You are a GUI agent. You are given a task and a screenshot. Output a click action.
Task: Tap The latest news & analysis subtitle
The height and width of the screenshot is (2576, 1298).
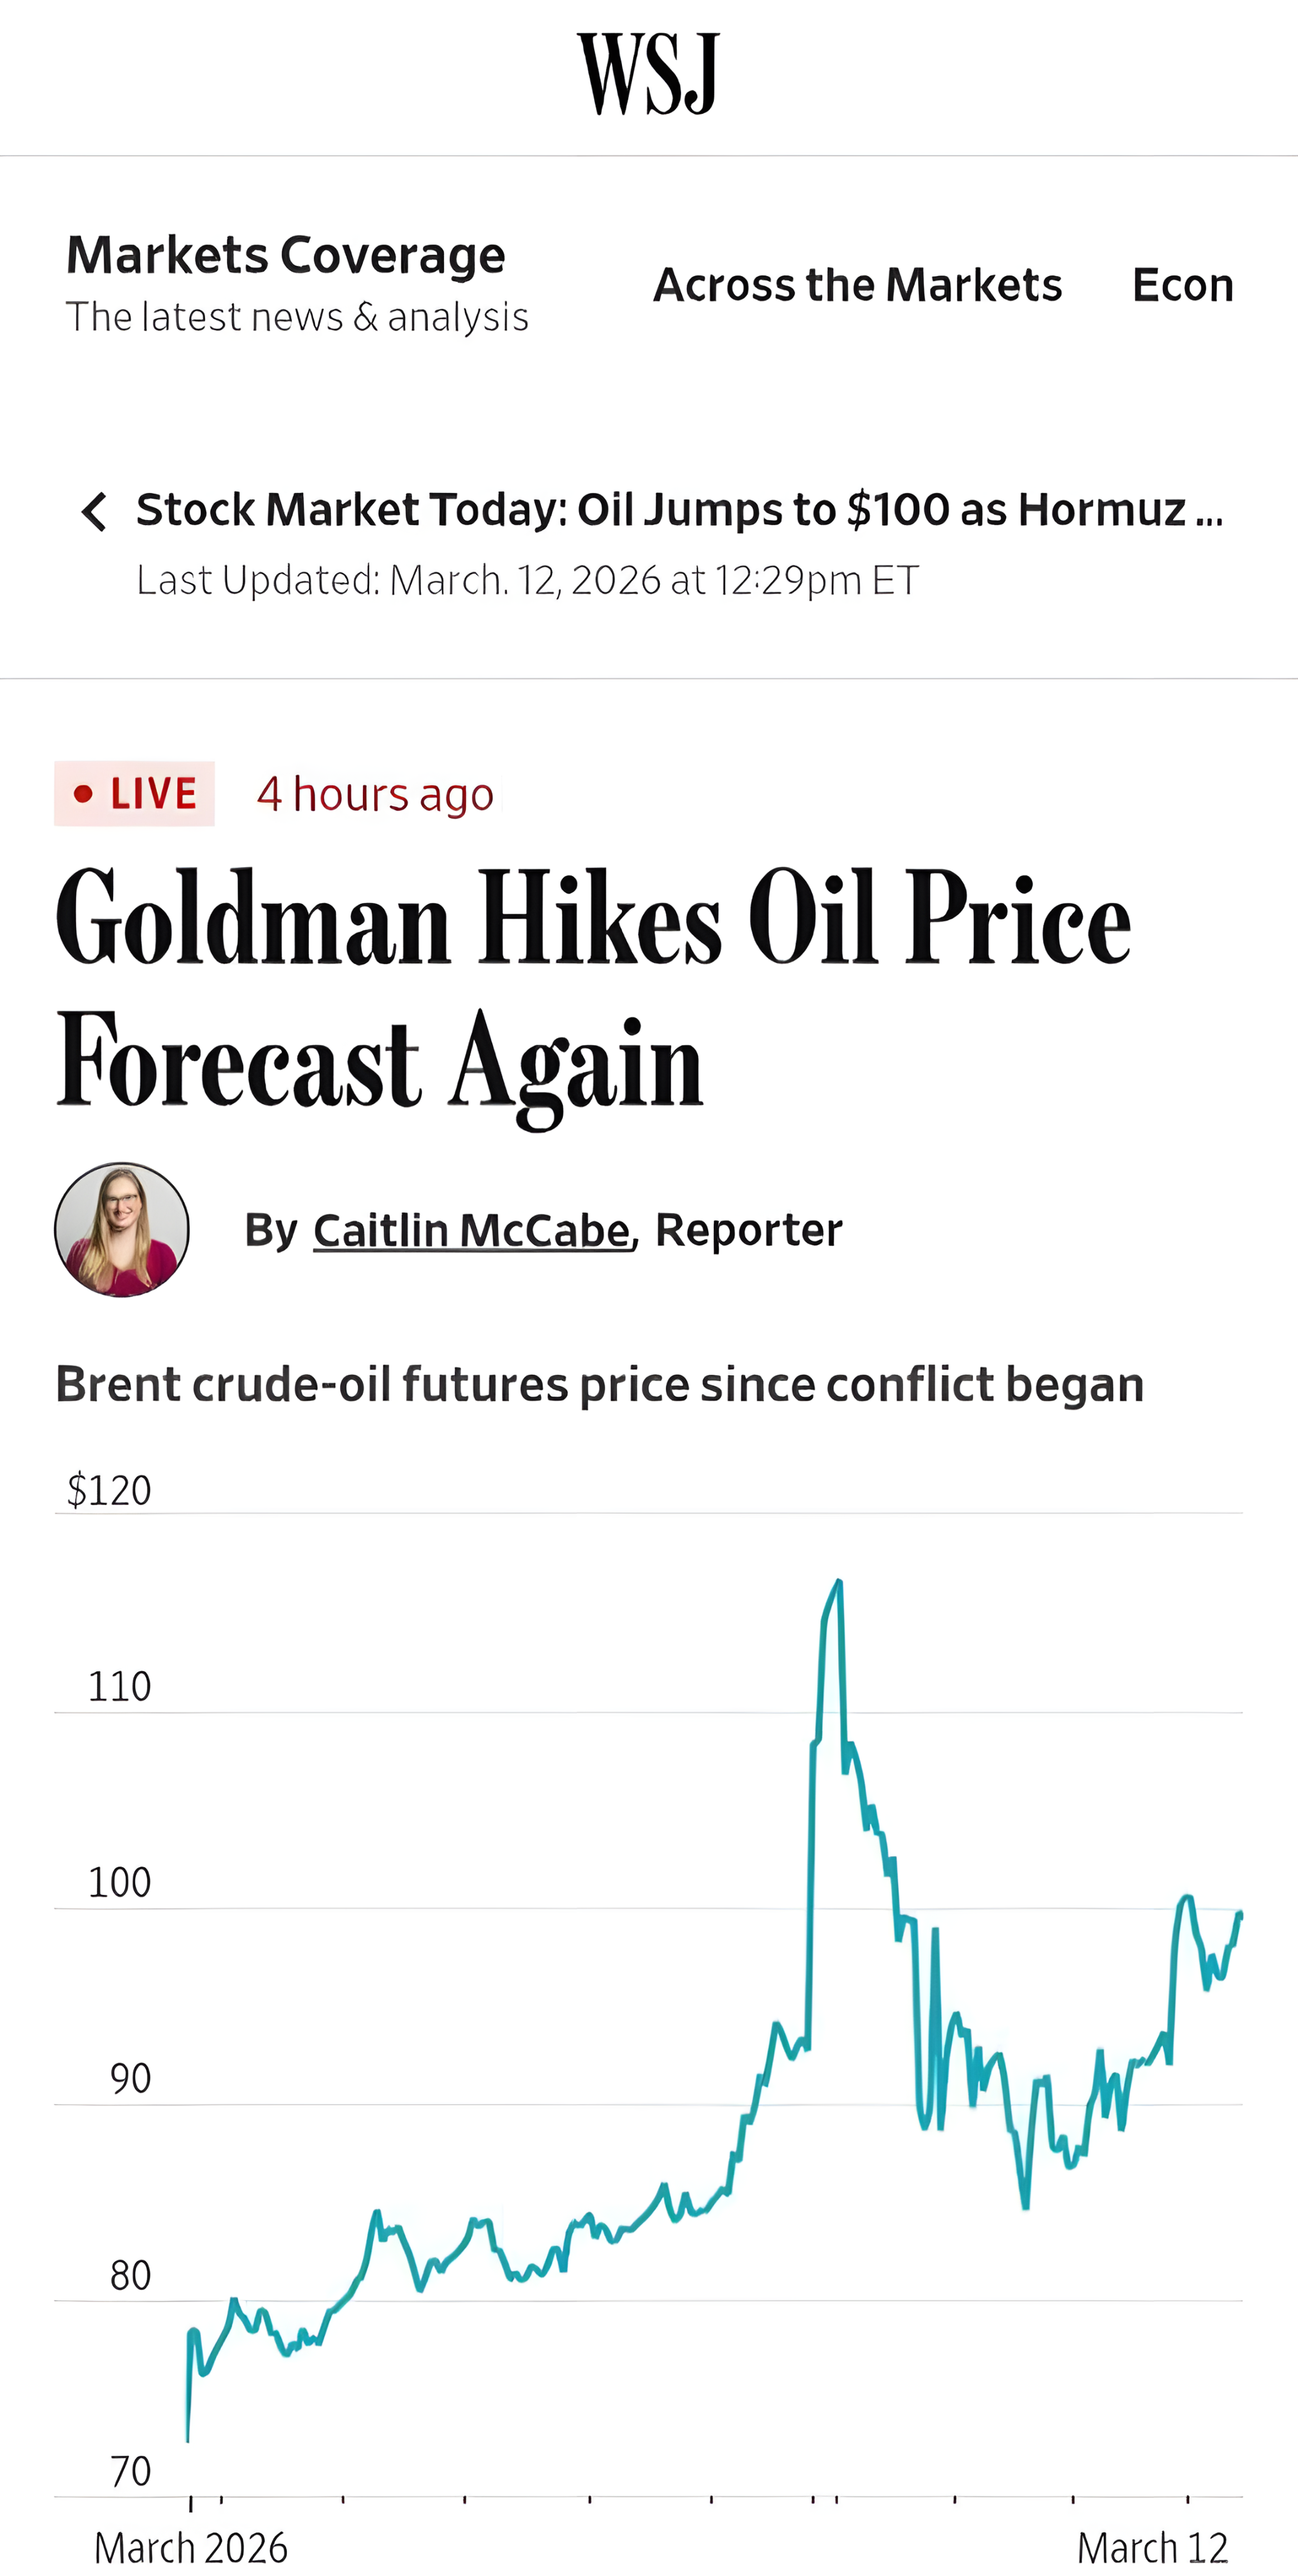(297, 317)
